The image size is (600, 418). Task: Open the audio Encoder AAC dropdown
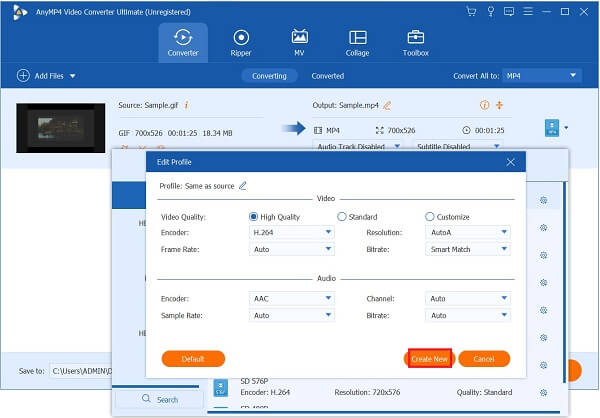click(292, 298)
